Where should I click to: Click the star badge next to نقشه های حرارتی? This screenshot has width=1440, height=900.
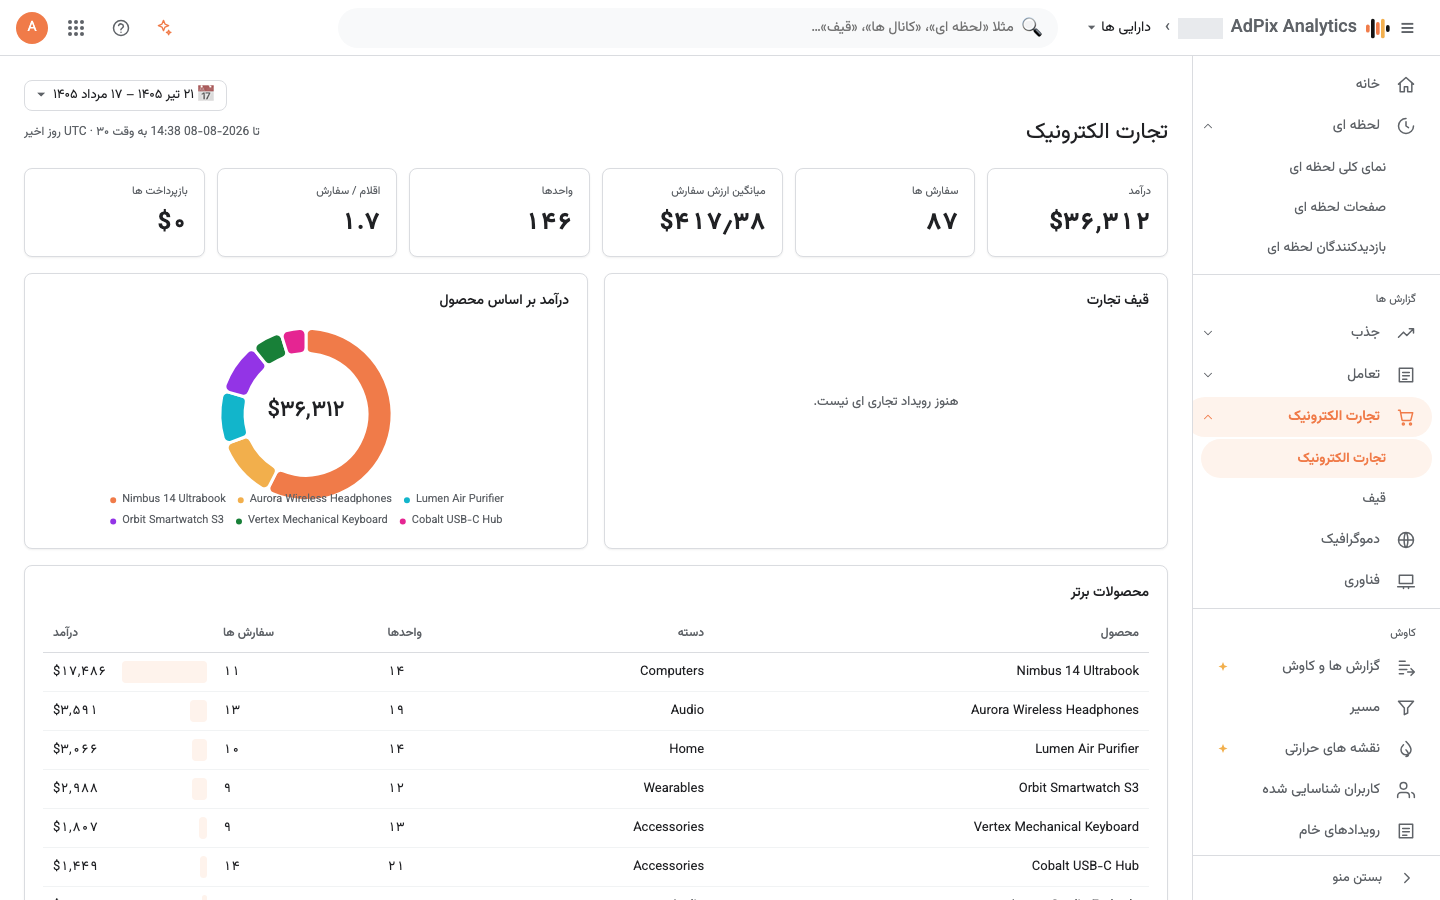point(1222,749)
